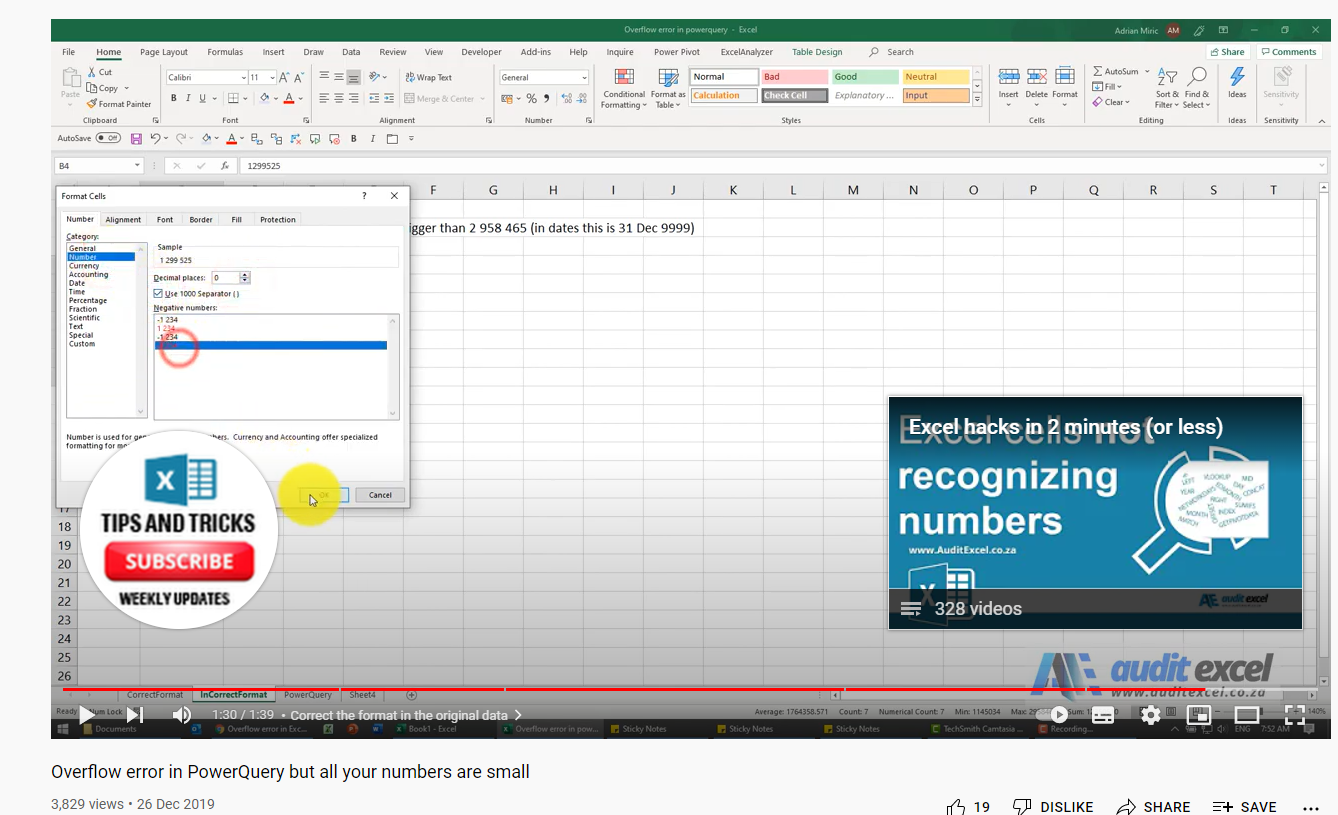Save the video to a playlist
Viewport: 1338px width, 815px height.
click(x=1245, y=806)
